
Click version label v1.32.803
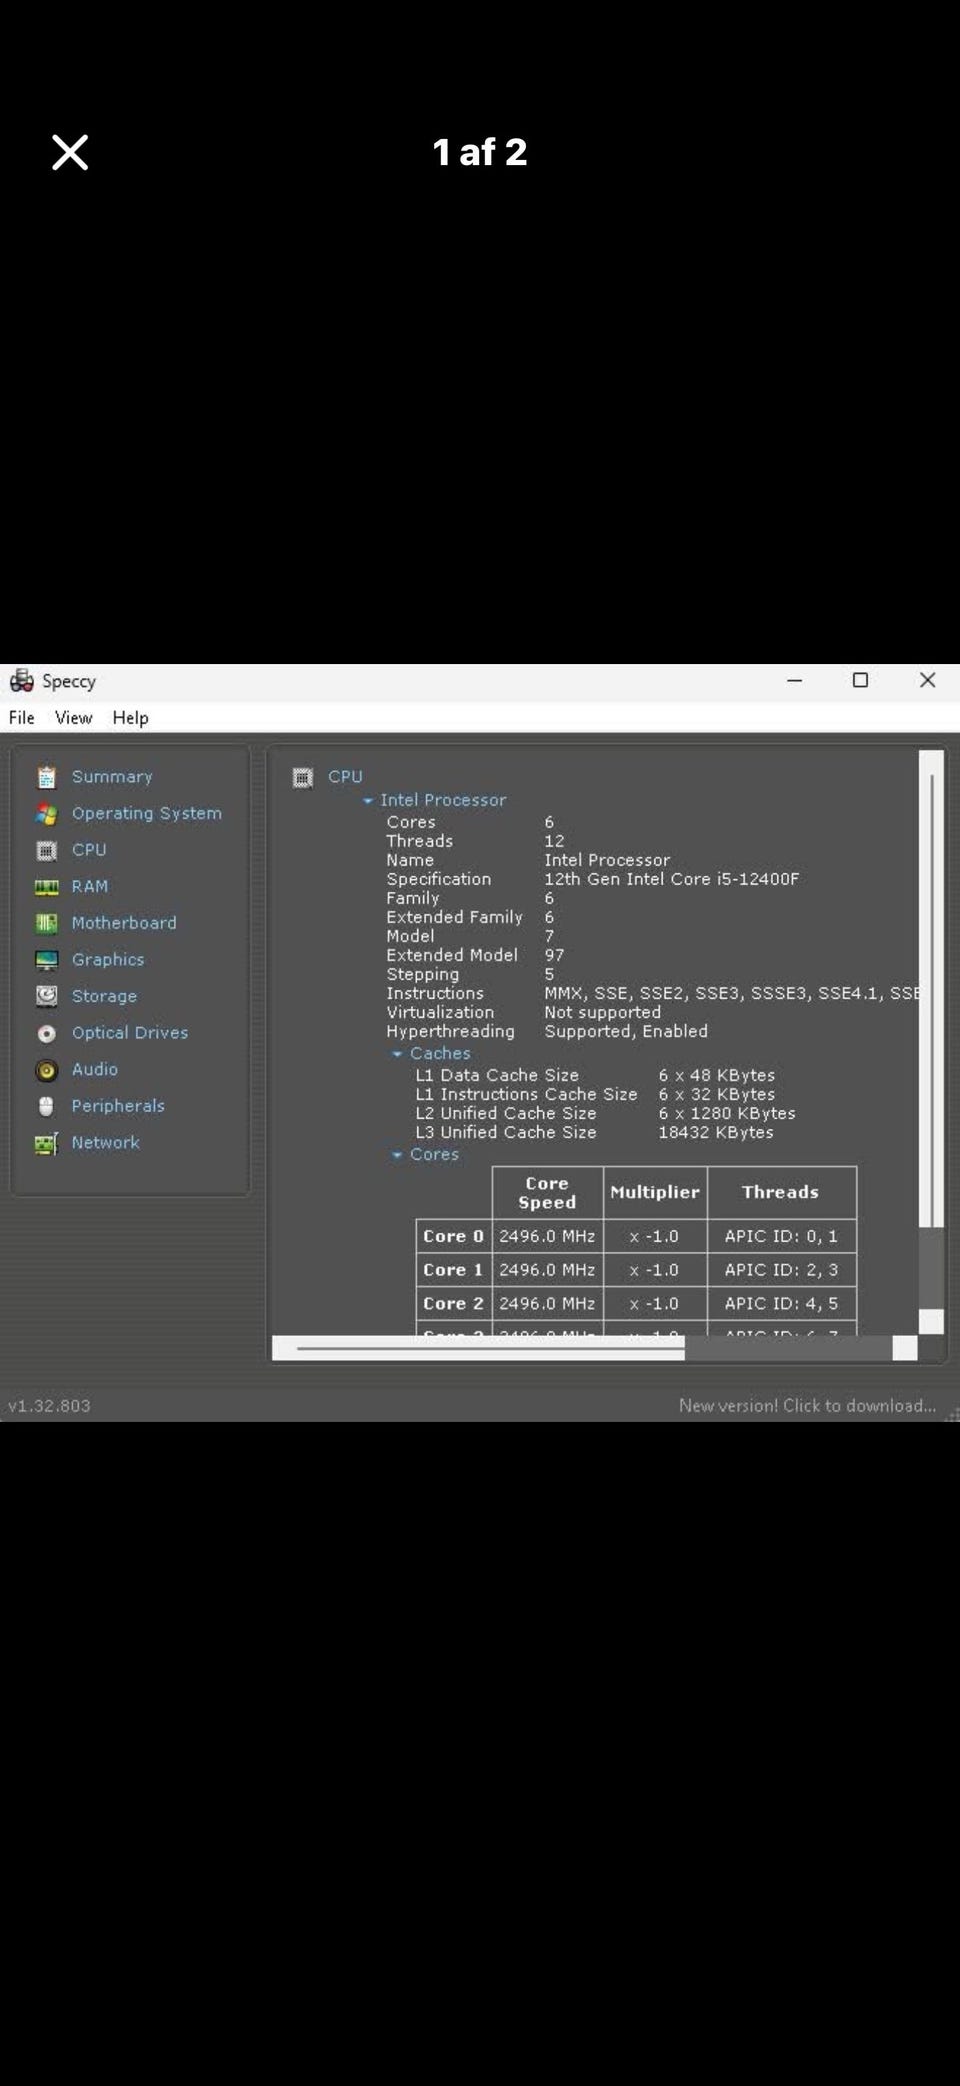[49, 1406]
